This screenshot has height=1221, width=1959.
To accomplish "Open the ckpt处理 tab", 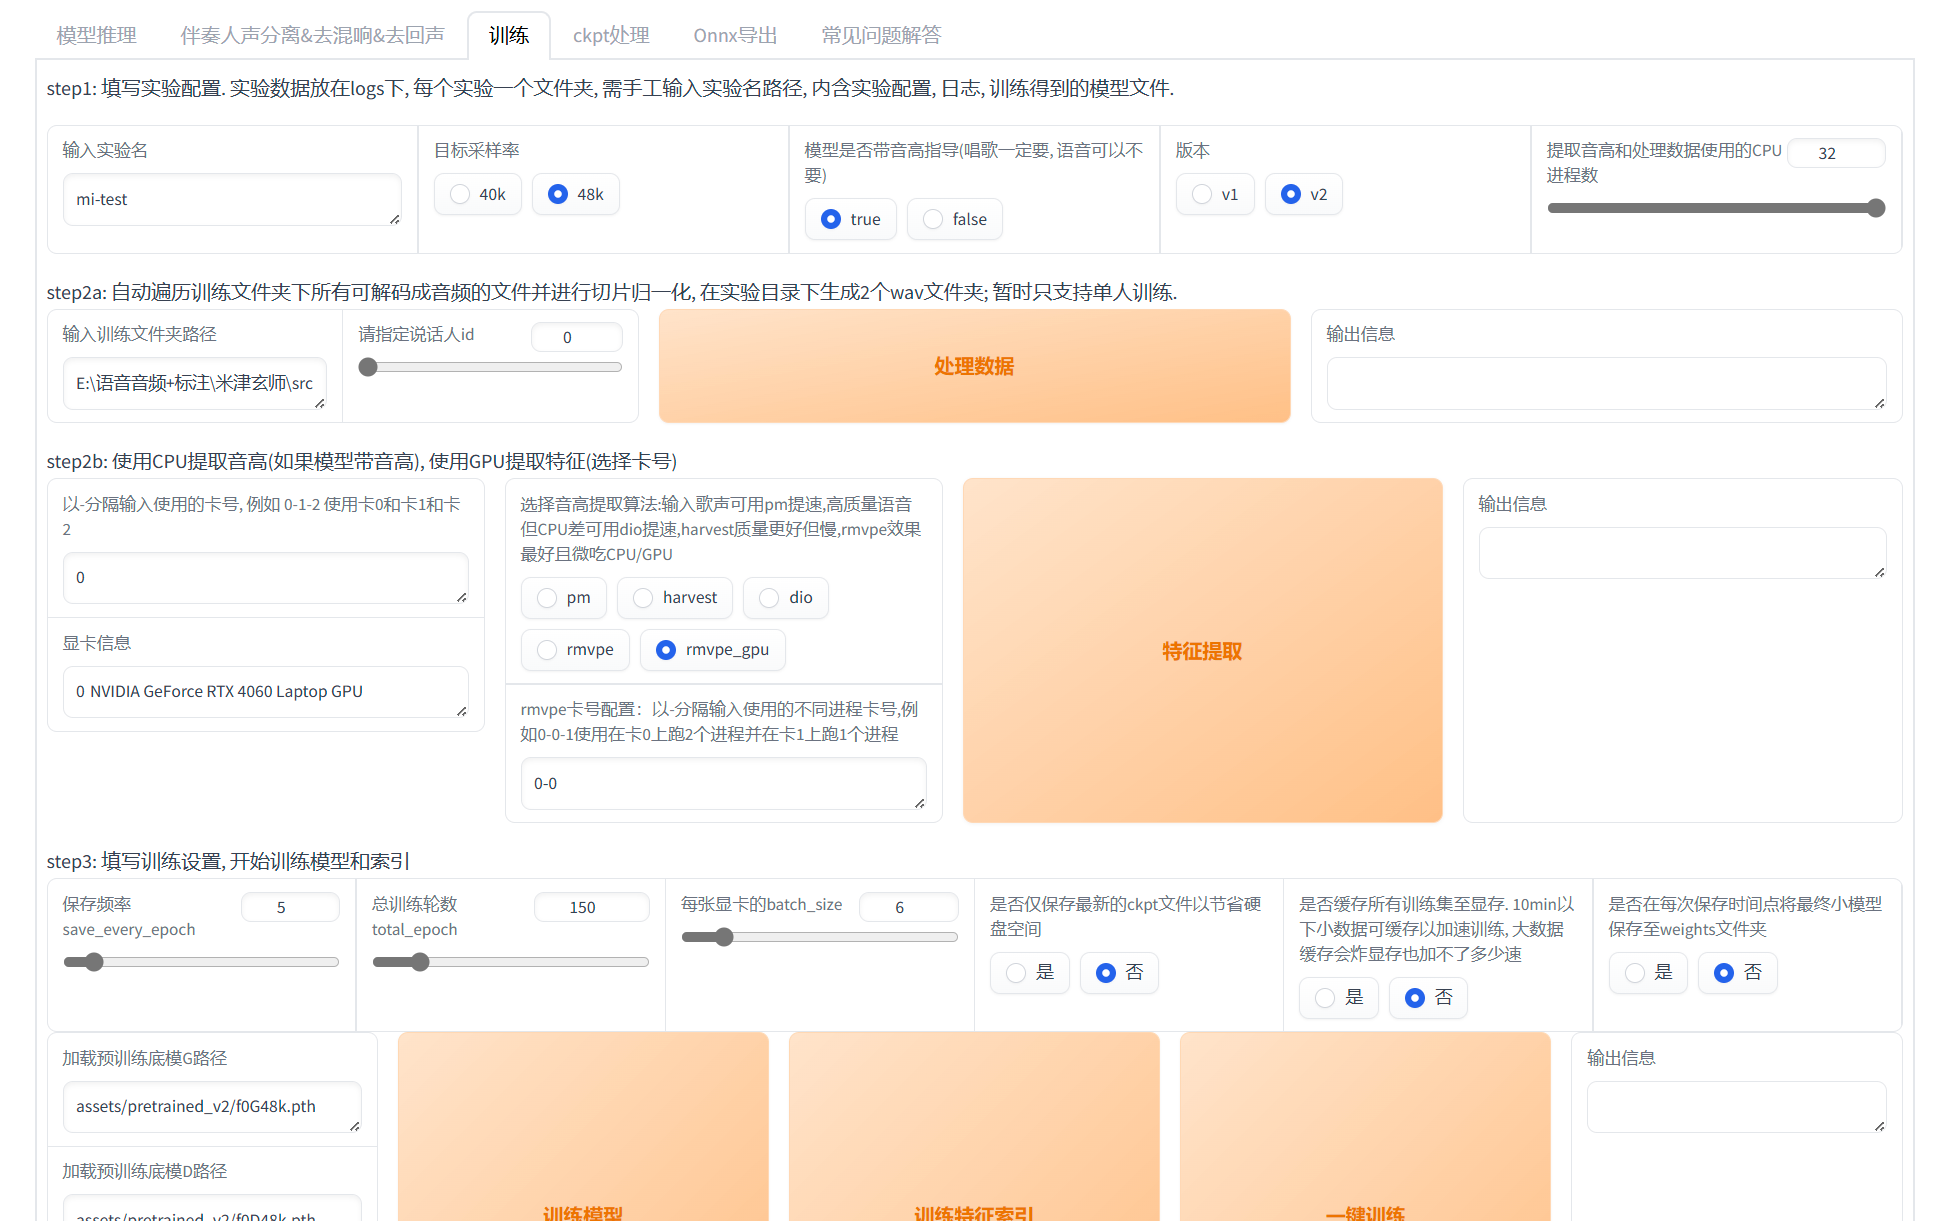I will coord(611,35).
